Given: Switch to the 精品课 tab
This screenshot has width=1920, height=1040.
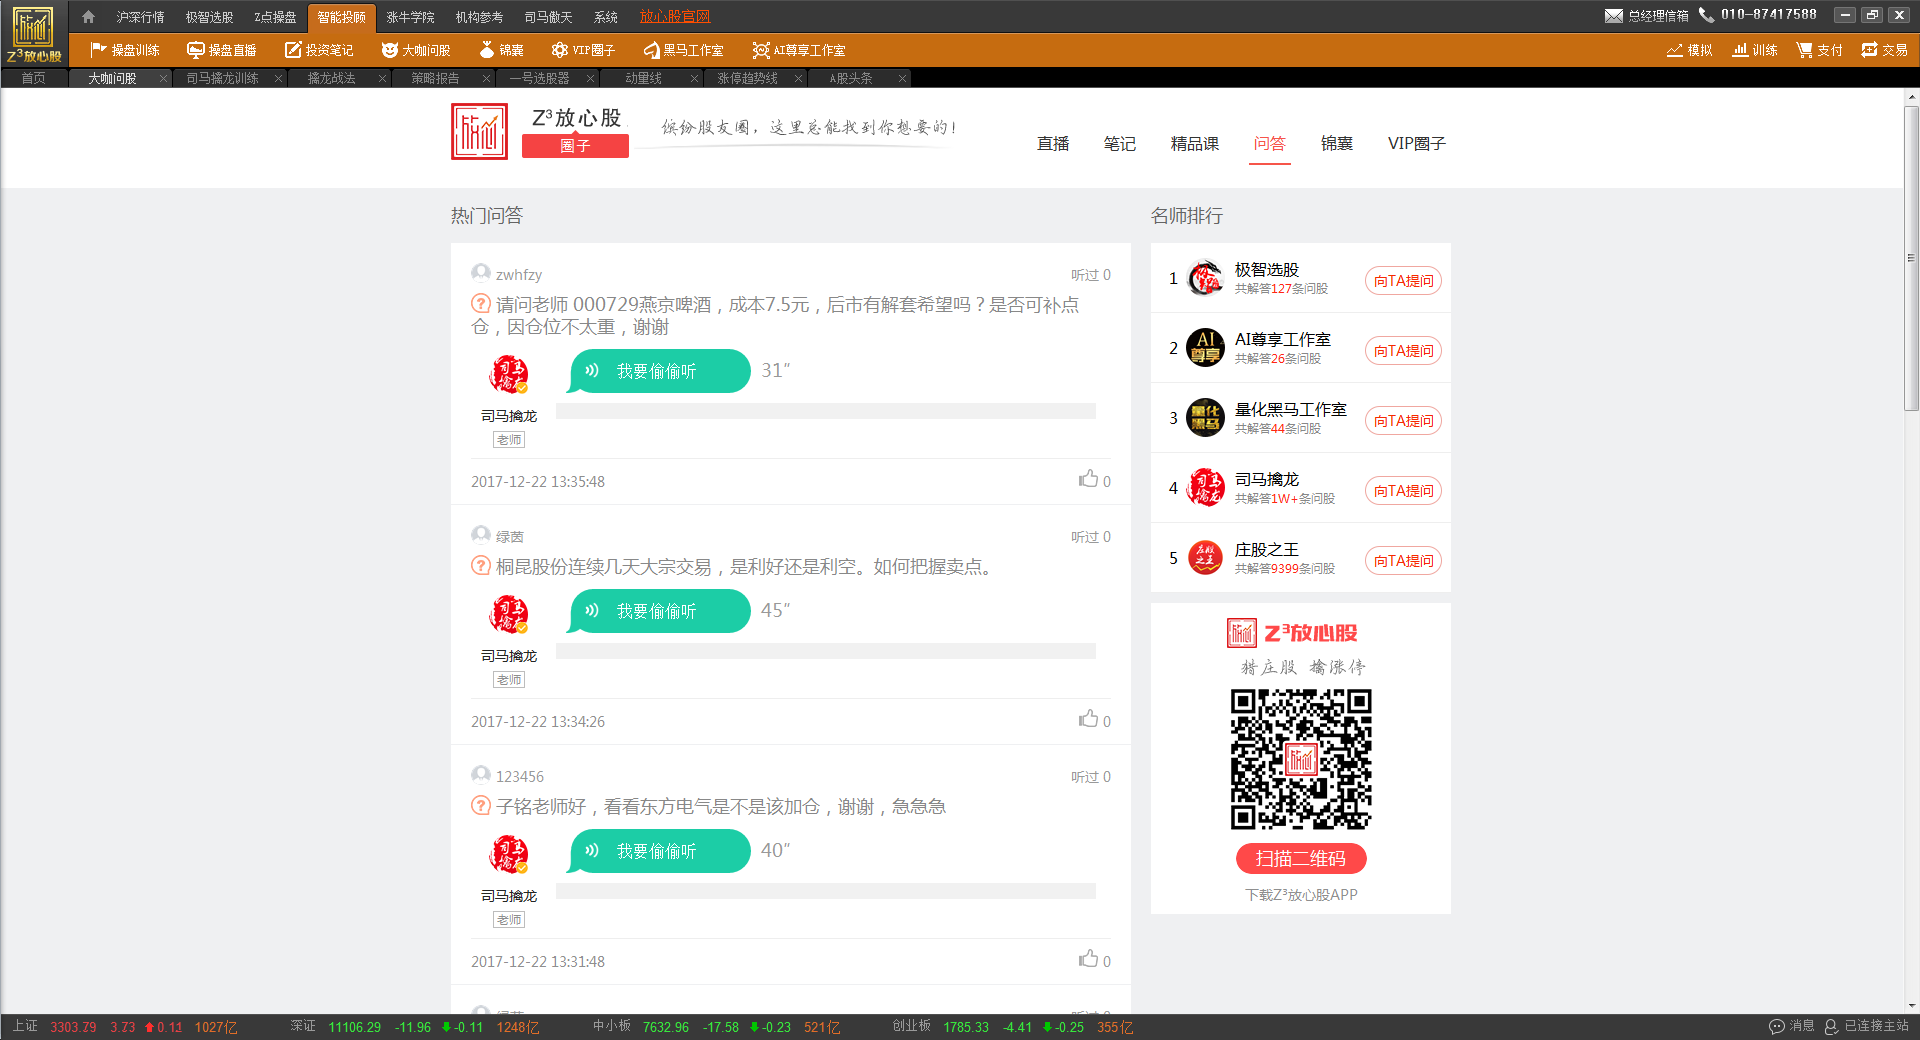Looking at the screenshot, I should pos(1194,144).
